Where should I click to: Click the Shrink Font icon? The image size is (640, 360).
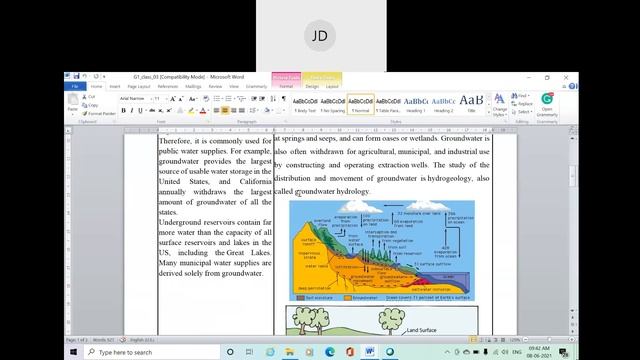[181, 99]
